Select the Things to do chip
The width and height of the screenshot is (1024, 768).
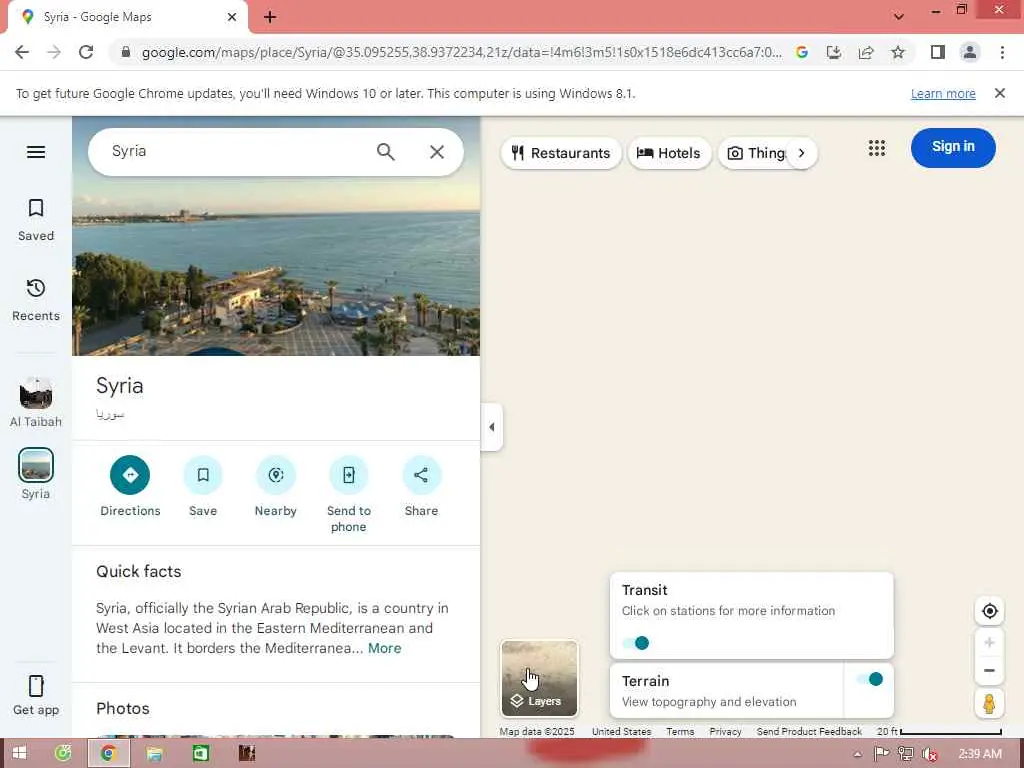(756, 153)
